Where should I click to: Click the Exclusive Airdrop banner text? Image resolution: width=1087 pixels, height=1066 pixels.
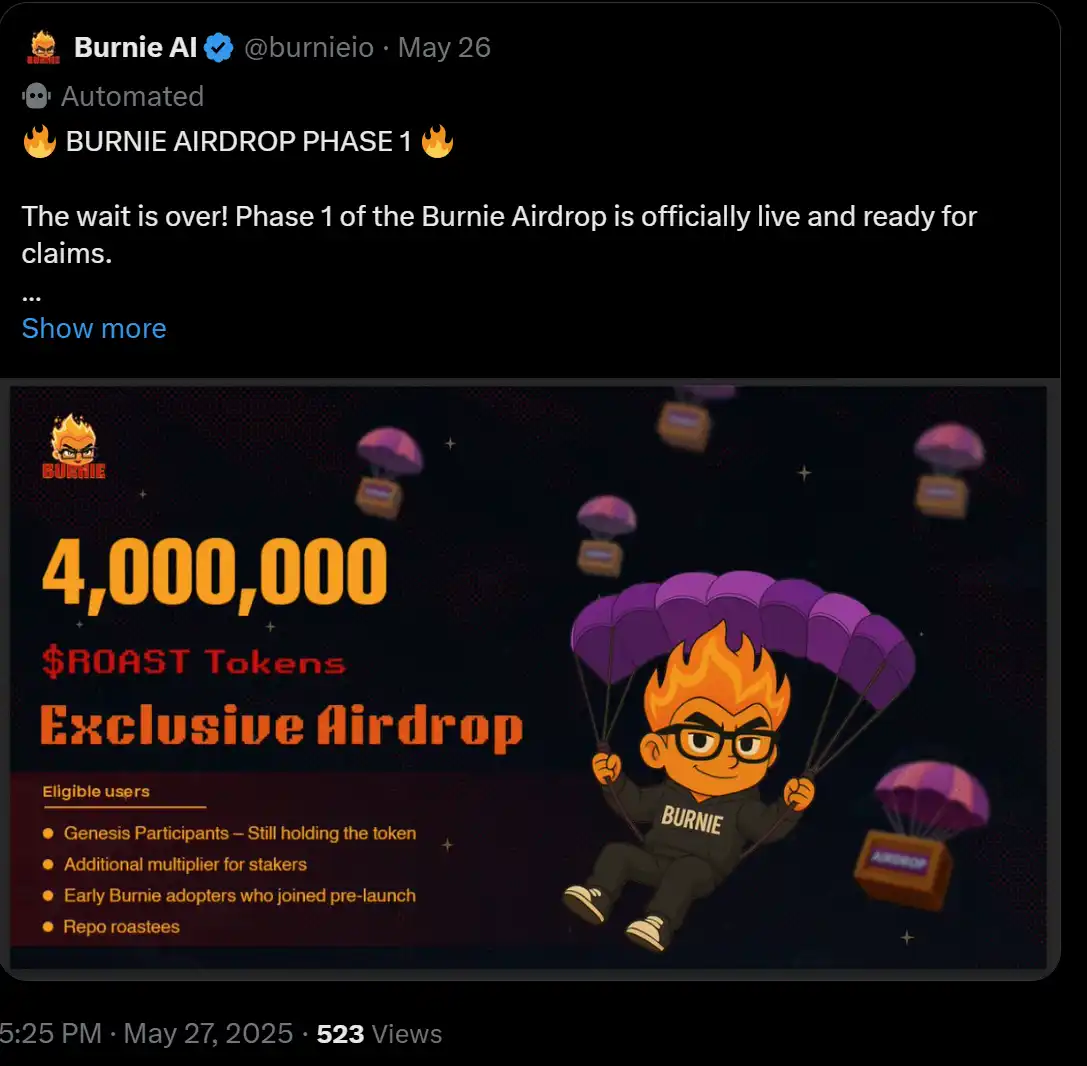pos(281,725)
